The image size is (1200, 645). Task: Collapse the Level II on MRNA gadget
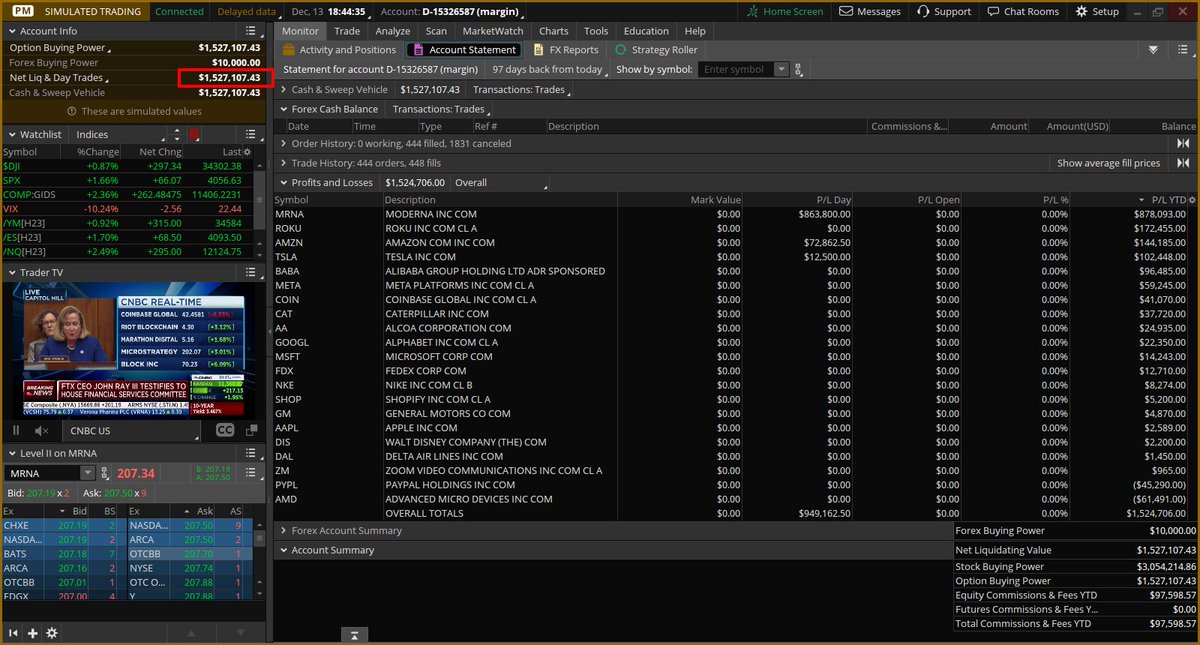click(x=12, y=454)
